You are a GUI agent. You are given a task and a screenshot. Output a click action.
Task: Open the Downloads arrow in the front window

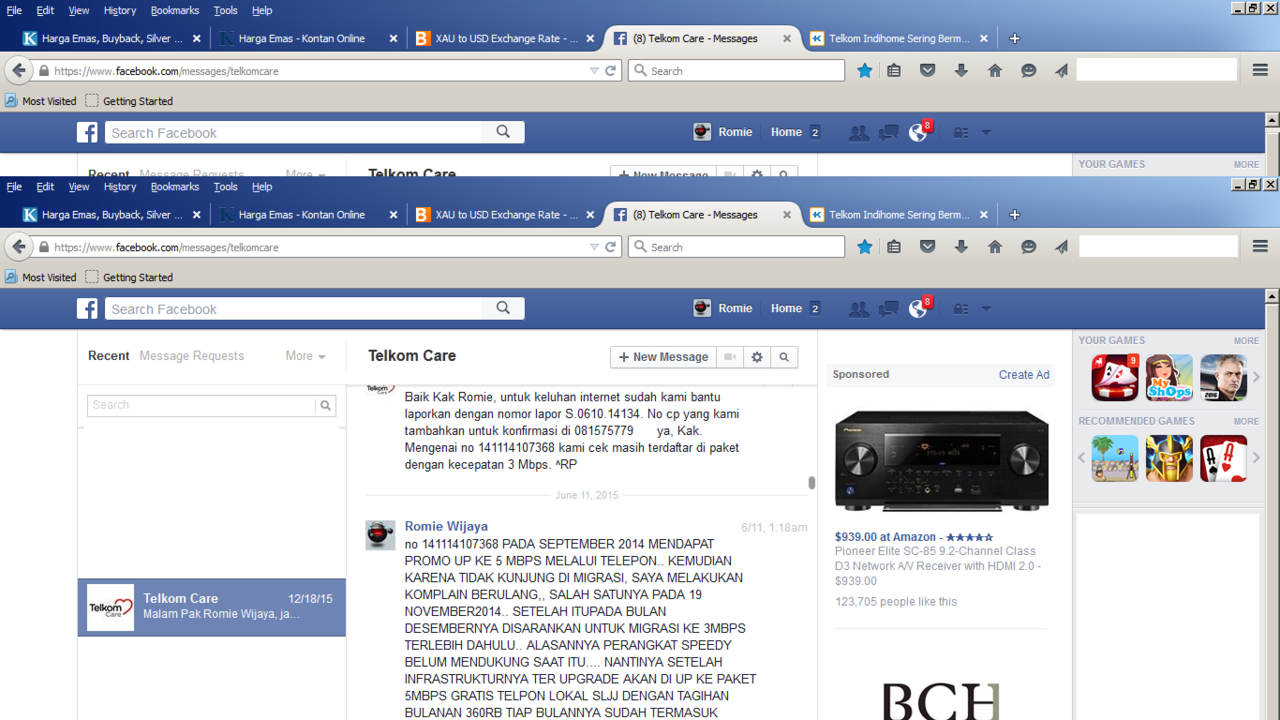(x=961, y=247)
